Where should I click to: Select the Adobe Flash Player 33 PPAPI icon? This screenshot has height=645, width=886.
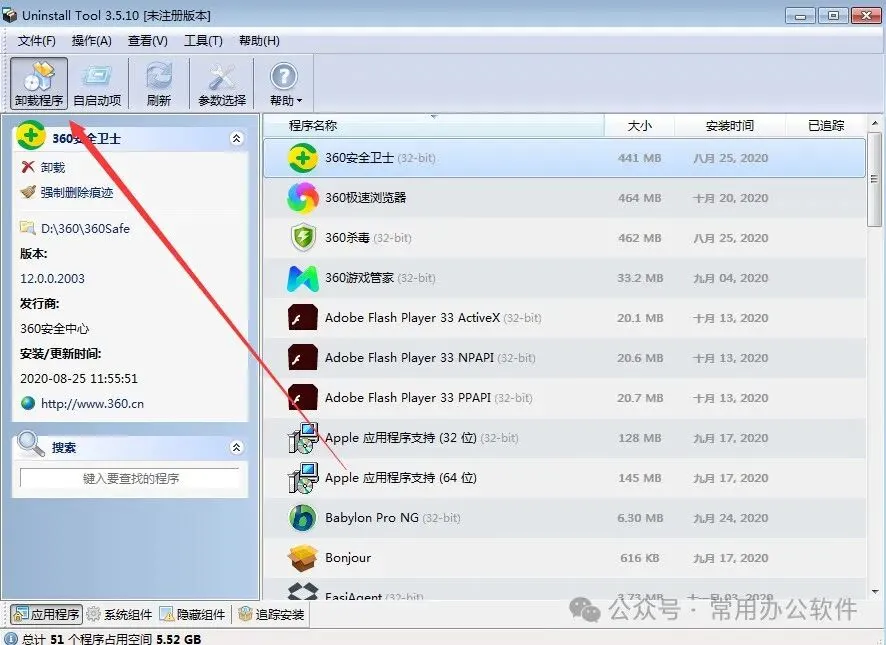303,397
